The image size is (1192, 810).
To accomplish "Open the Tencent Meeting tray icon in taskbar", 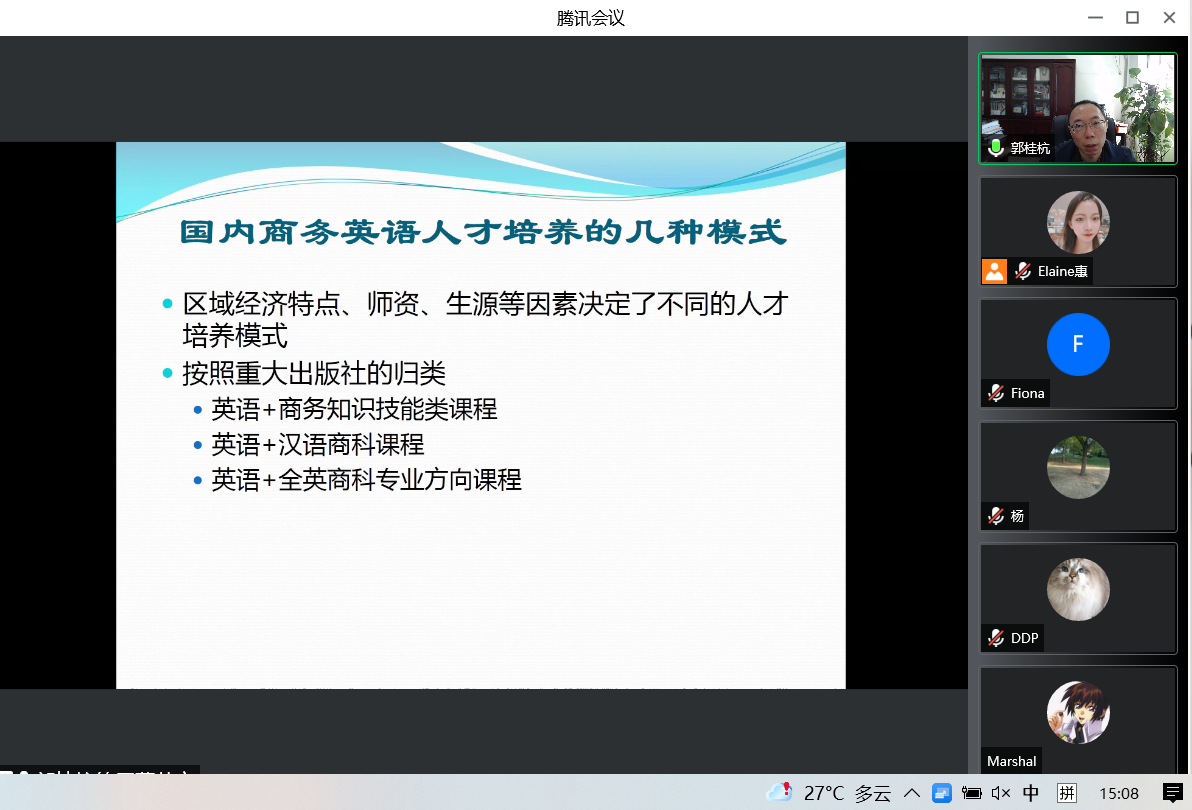I will pos(941,793).
